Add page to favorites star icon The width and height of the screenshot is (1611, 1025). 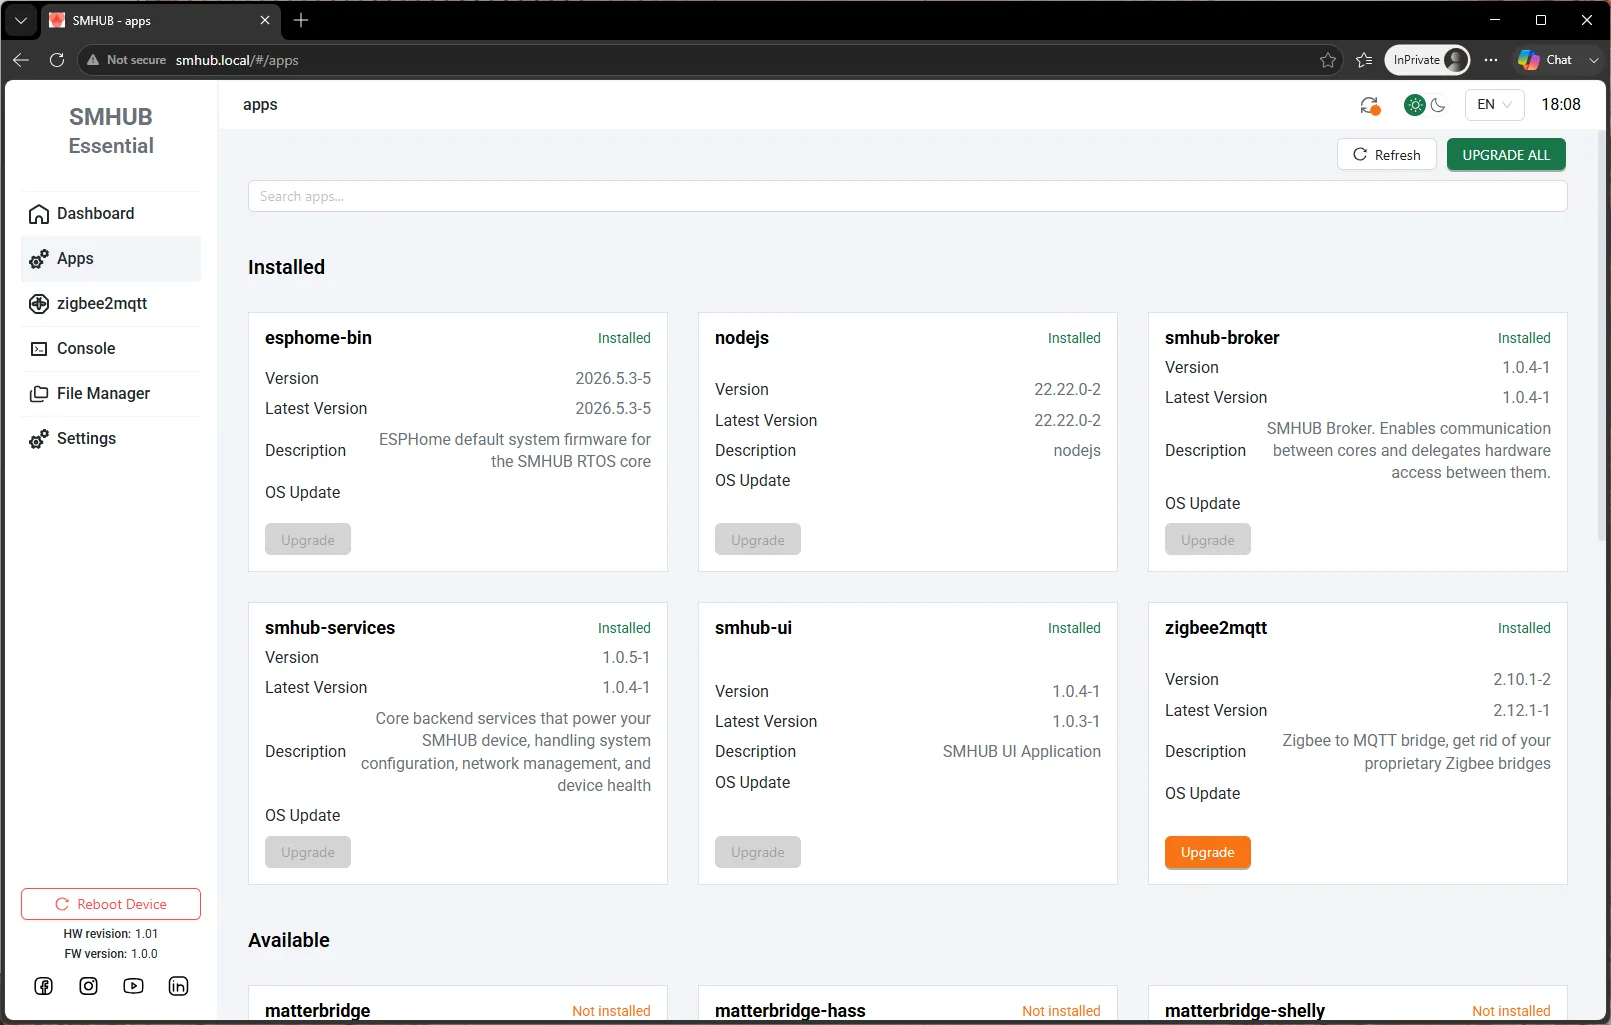(1328, 60)
